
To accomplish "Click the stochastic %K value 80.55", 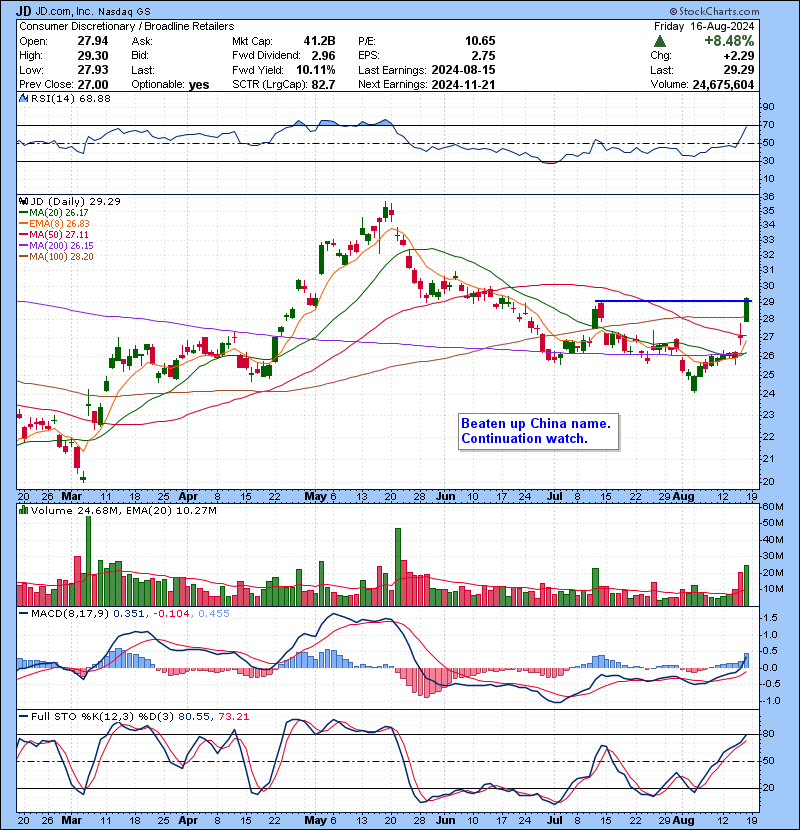I will click(x=194, y=716).
